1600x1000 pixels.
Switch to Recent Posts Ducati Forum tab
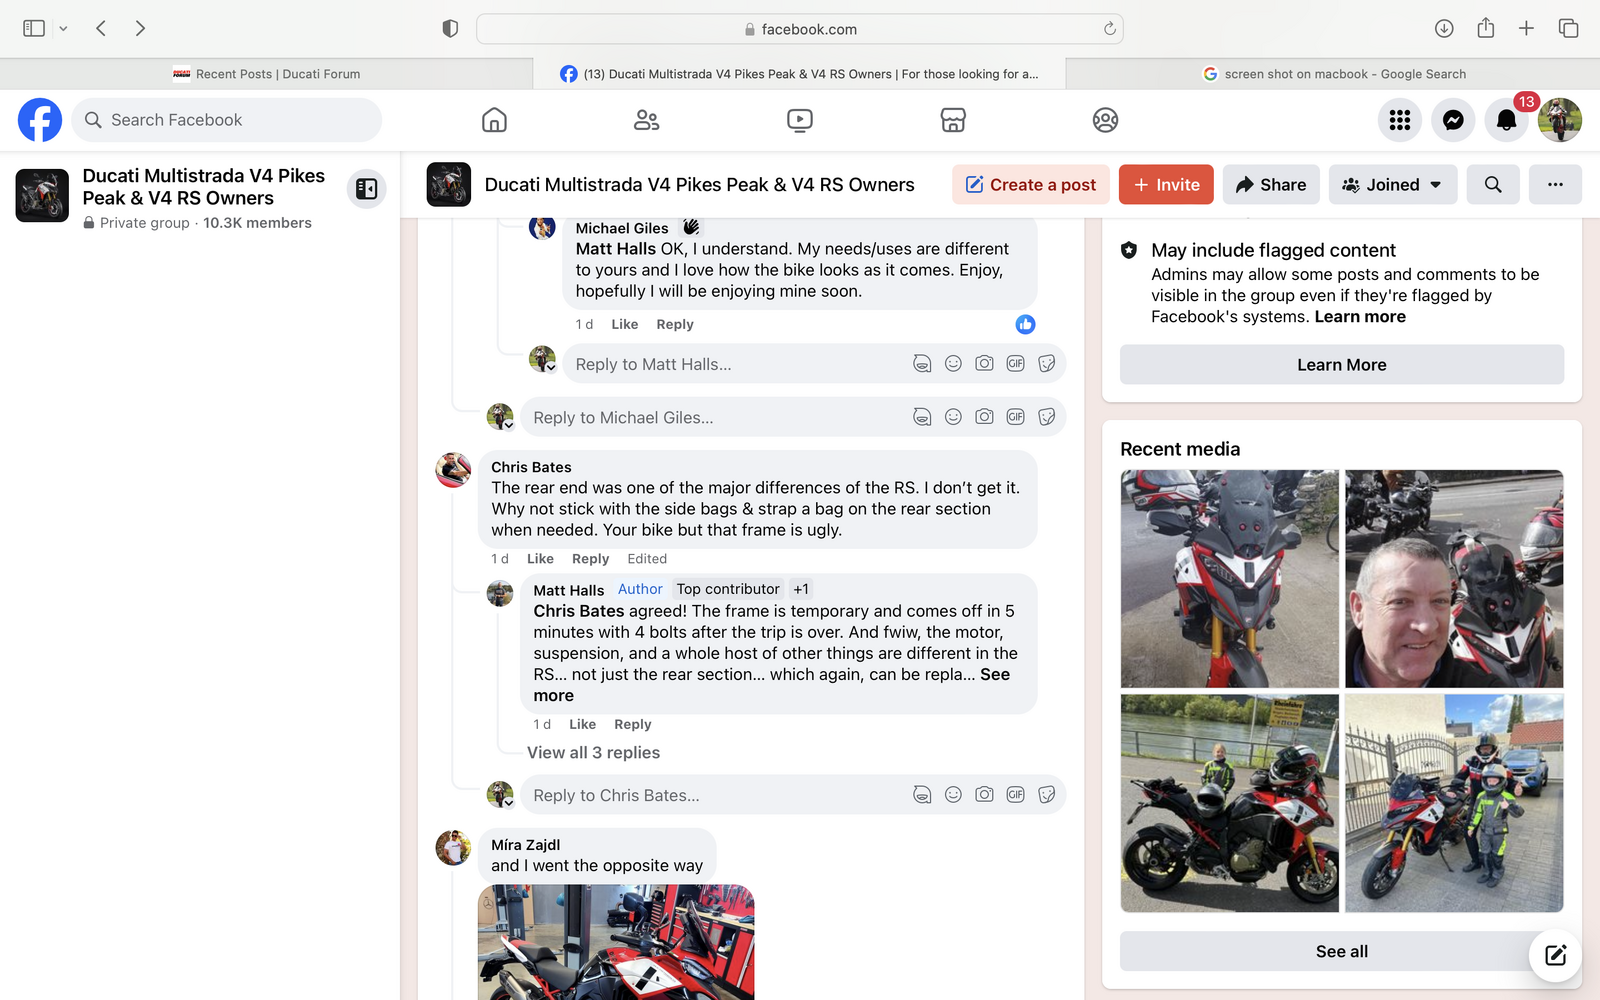[x=266, y=74]
